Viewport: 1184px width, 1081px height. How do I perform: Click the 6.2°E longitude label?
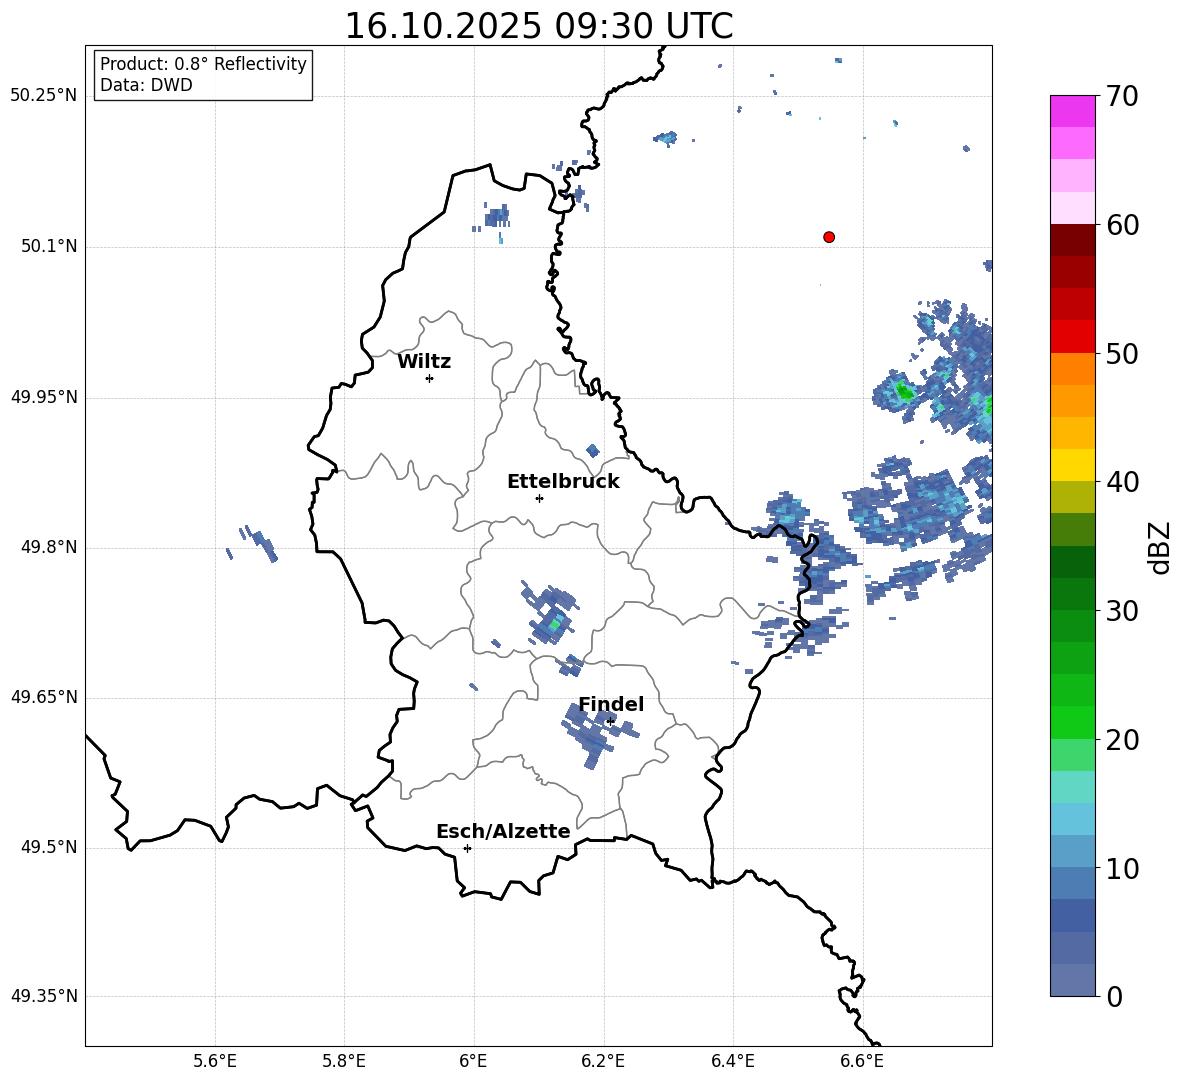click(603, 1061)
